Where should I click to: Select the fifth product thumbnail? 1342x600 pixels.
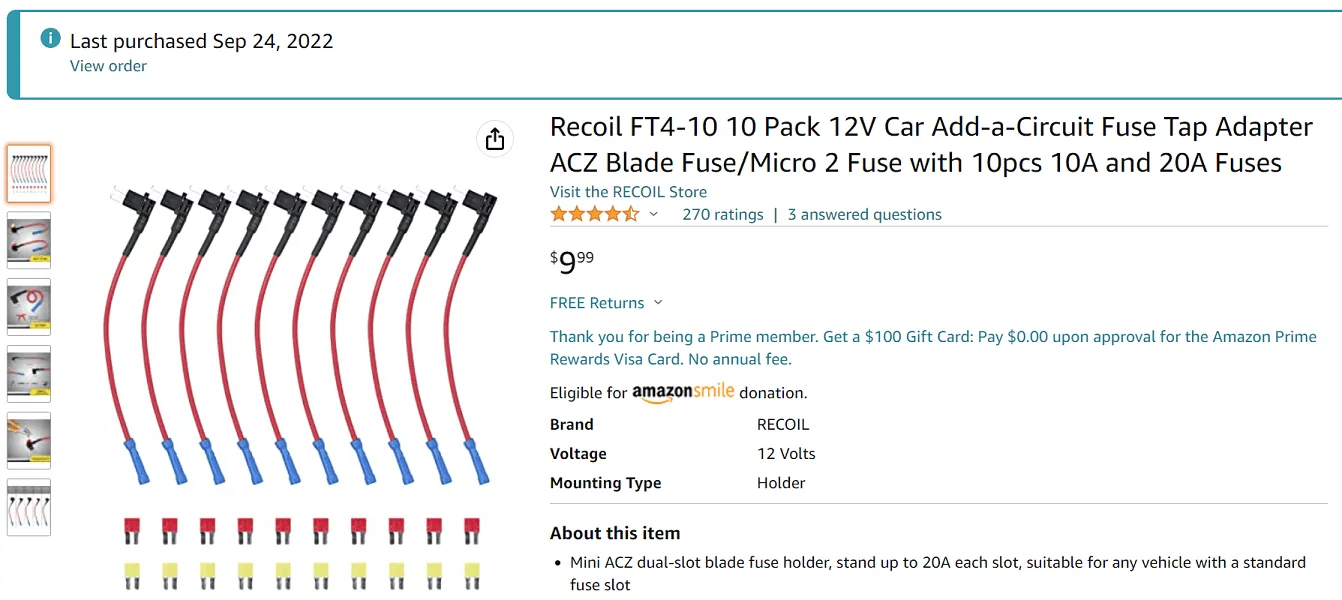[29, 441]
